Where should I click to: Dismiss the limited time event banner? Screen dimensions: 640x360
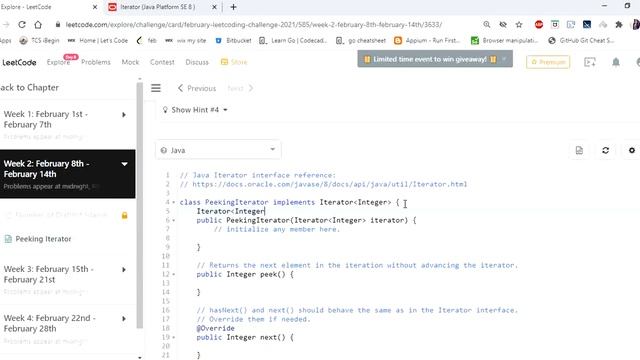tap(504, 59)
